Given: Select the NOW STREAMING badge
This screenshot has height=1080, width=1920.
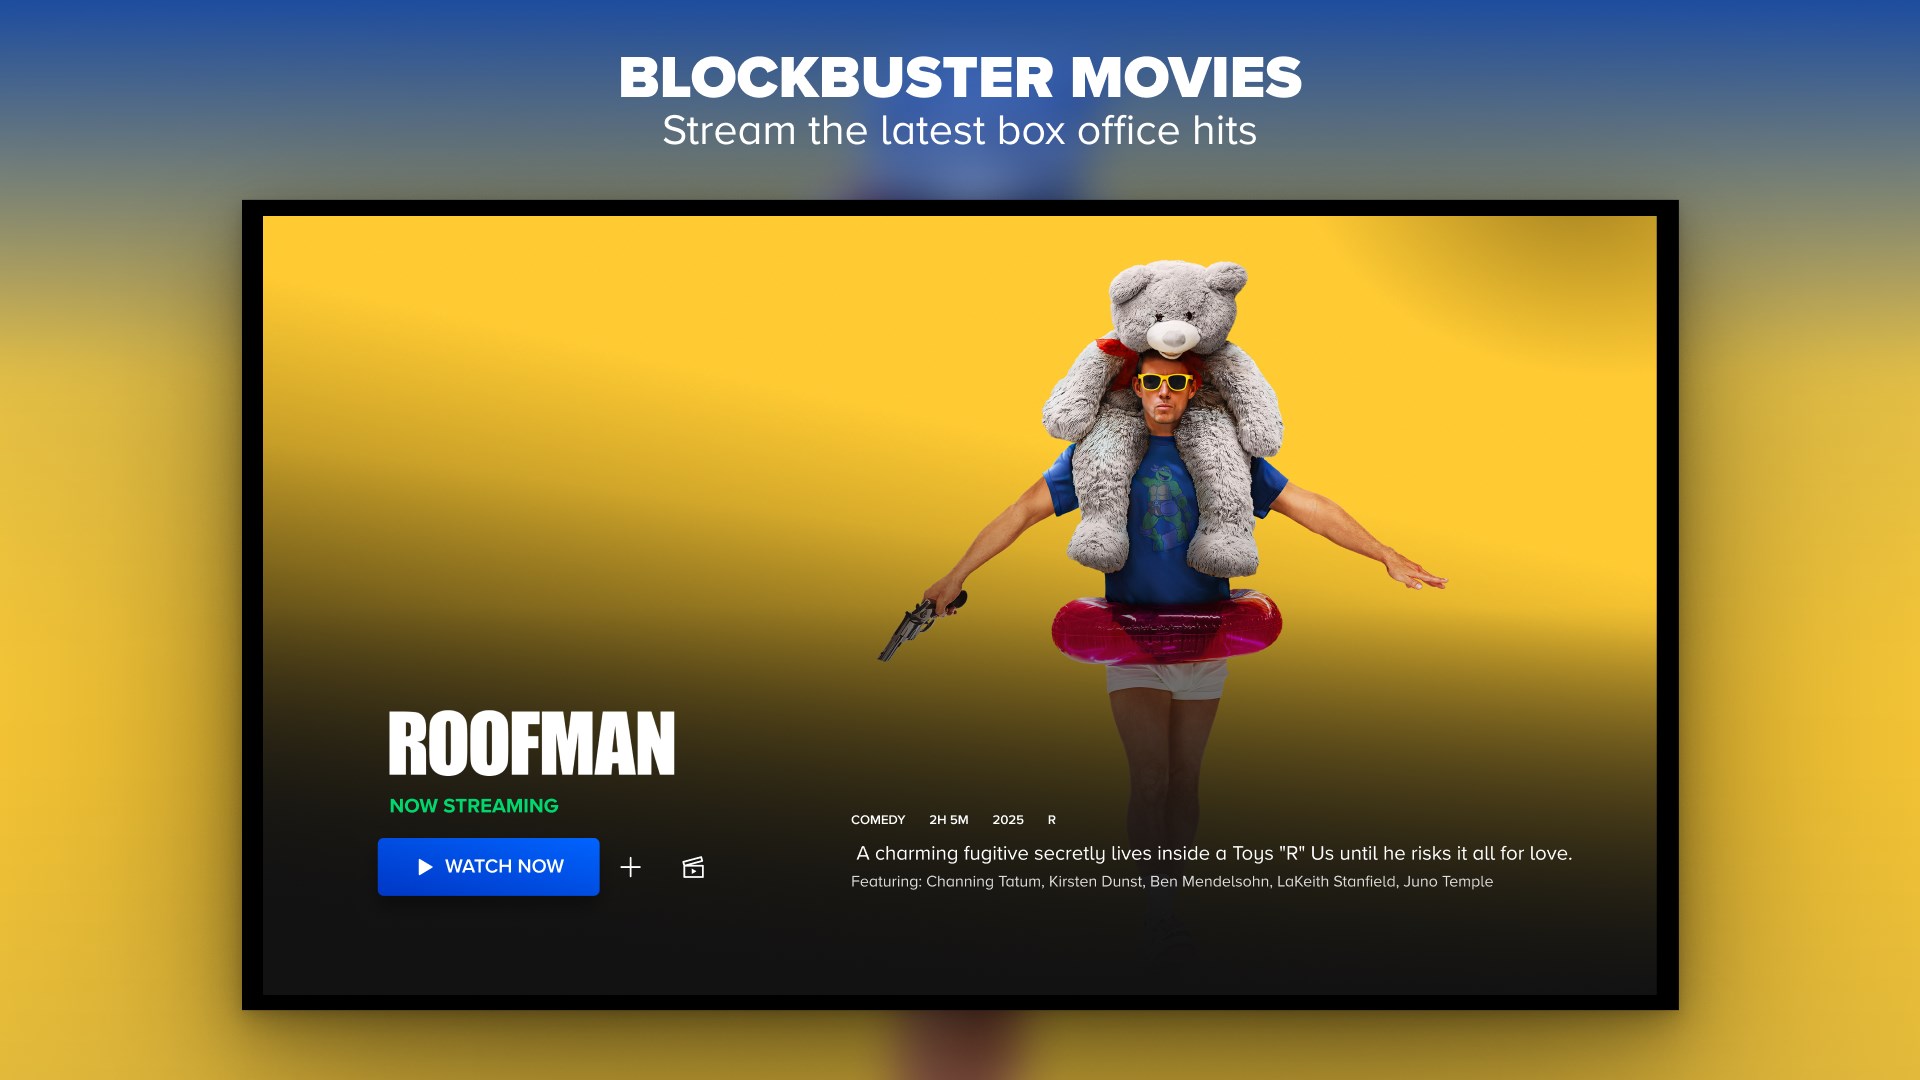Looking at the screenshot, I should 473,806.
